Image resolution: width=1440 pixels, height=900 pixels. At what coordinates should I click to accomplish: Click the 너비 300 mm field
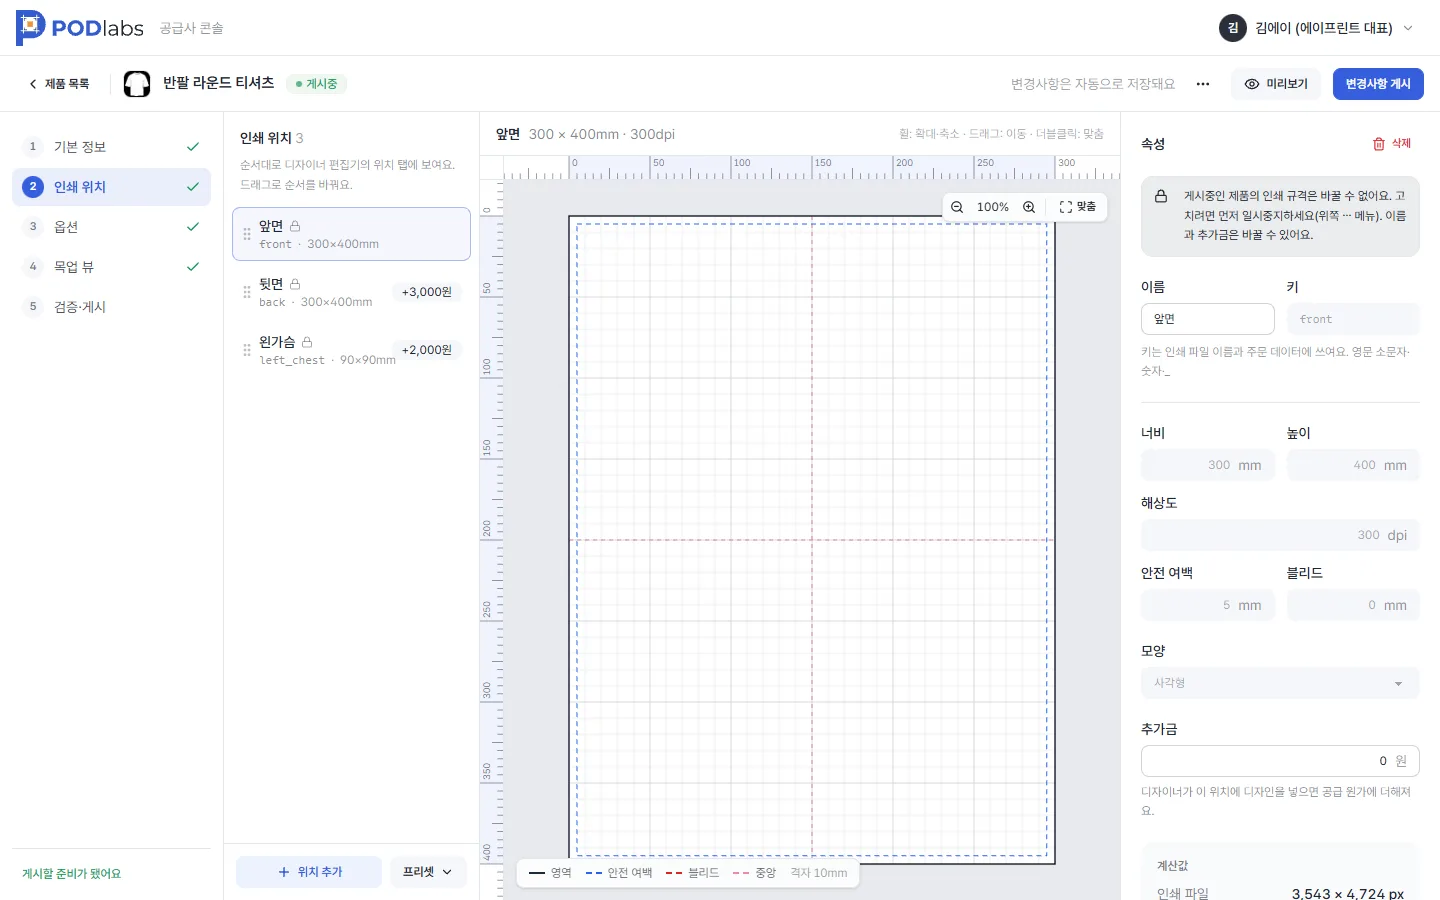[x=1208, y=465]
